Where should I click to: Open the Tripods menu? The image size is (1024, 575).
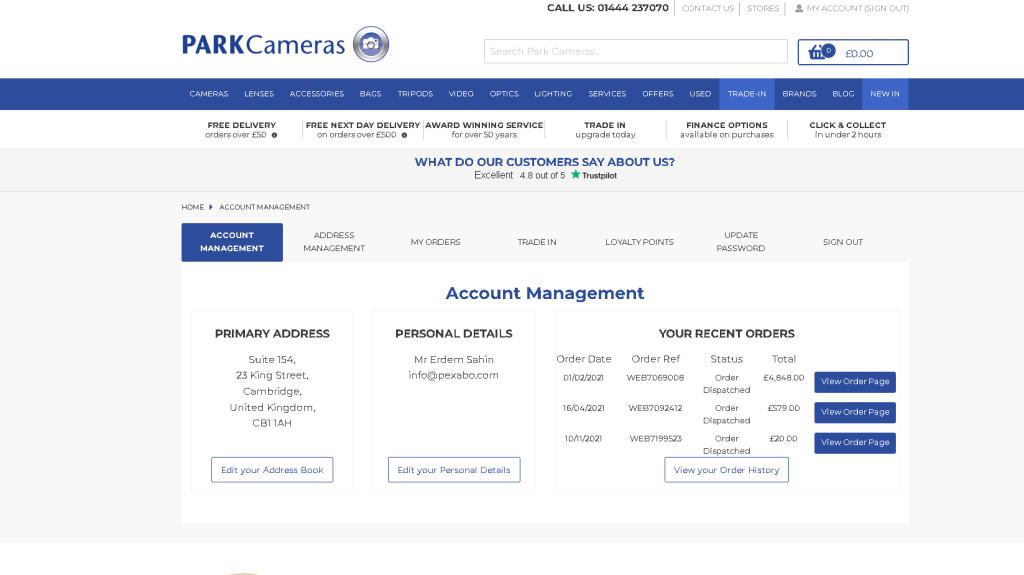[415, 94]
